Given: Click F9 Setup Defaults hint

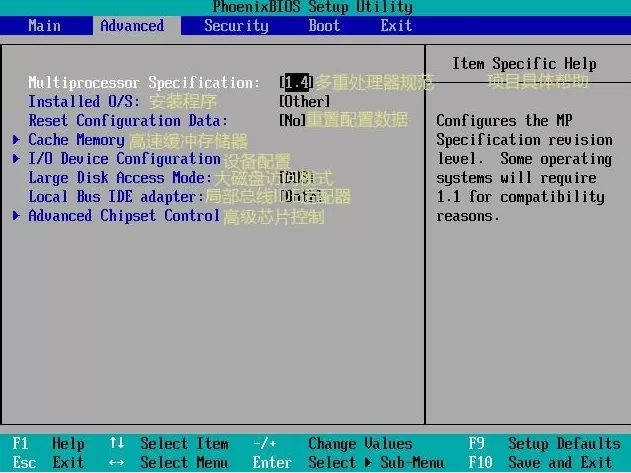Looking at the screenshot, I should [x=544, y=444].
